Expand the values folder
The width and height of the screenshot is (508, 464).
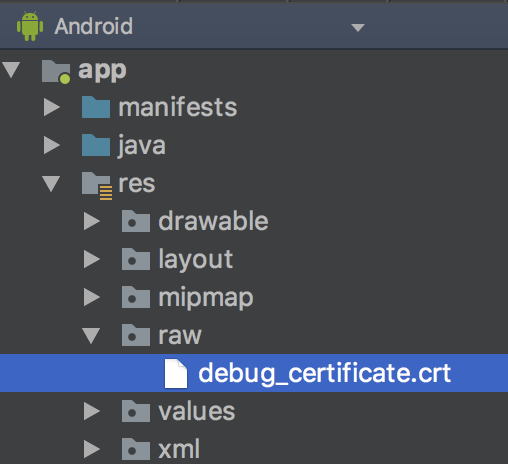tap(92, 411)
